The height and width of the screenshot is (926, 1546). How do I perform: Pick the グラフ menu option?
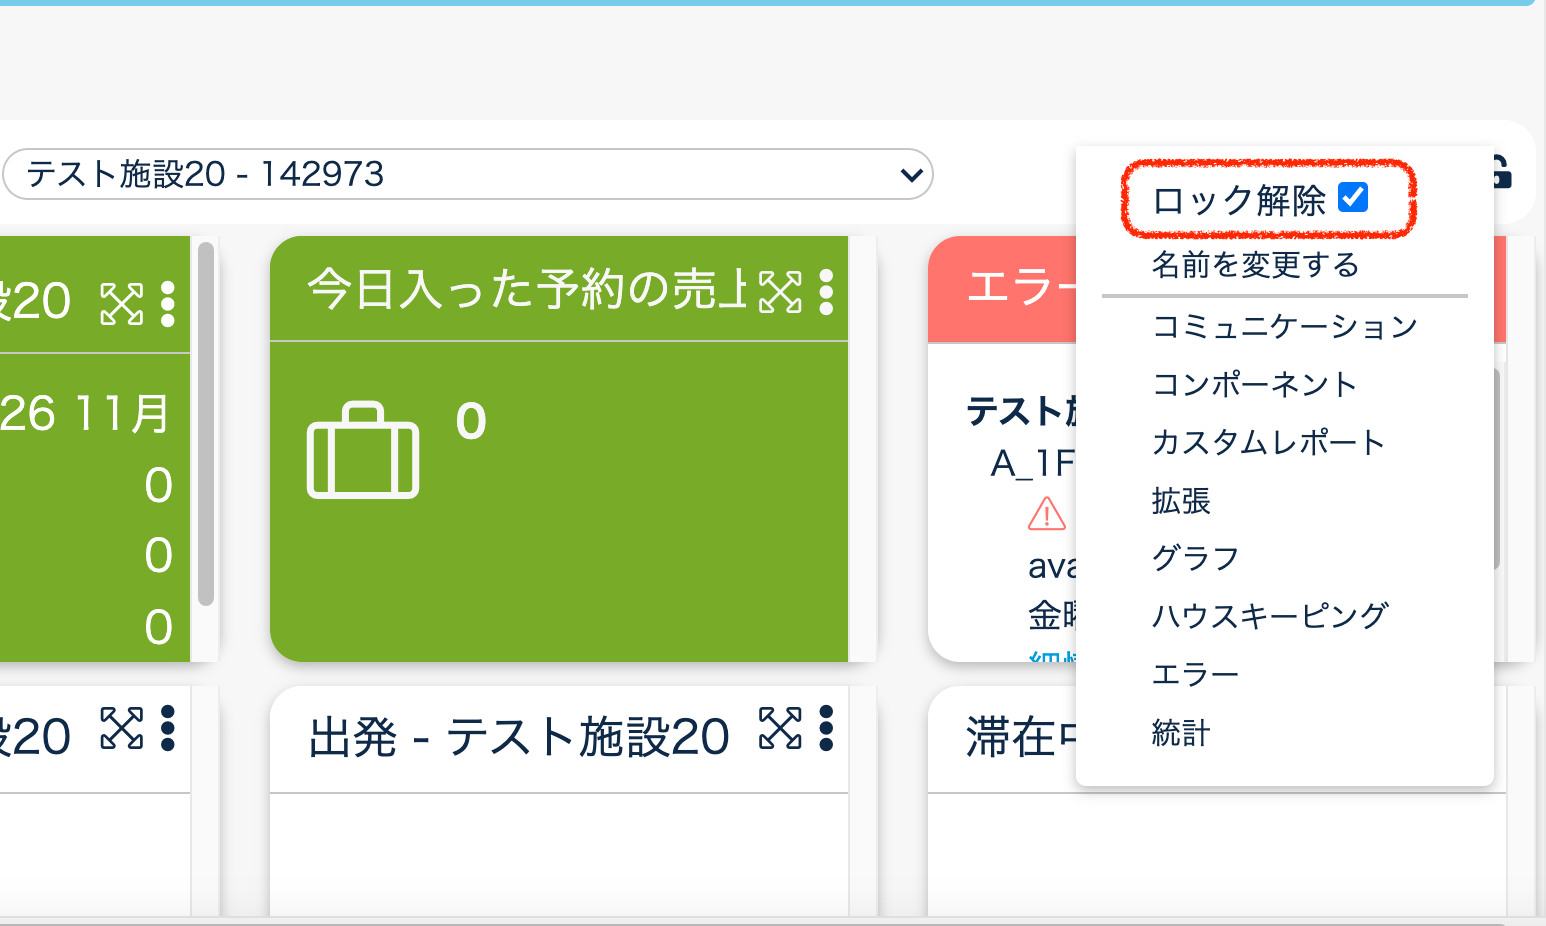point(1195,558)
